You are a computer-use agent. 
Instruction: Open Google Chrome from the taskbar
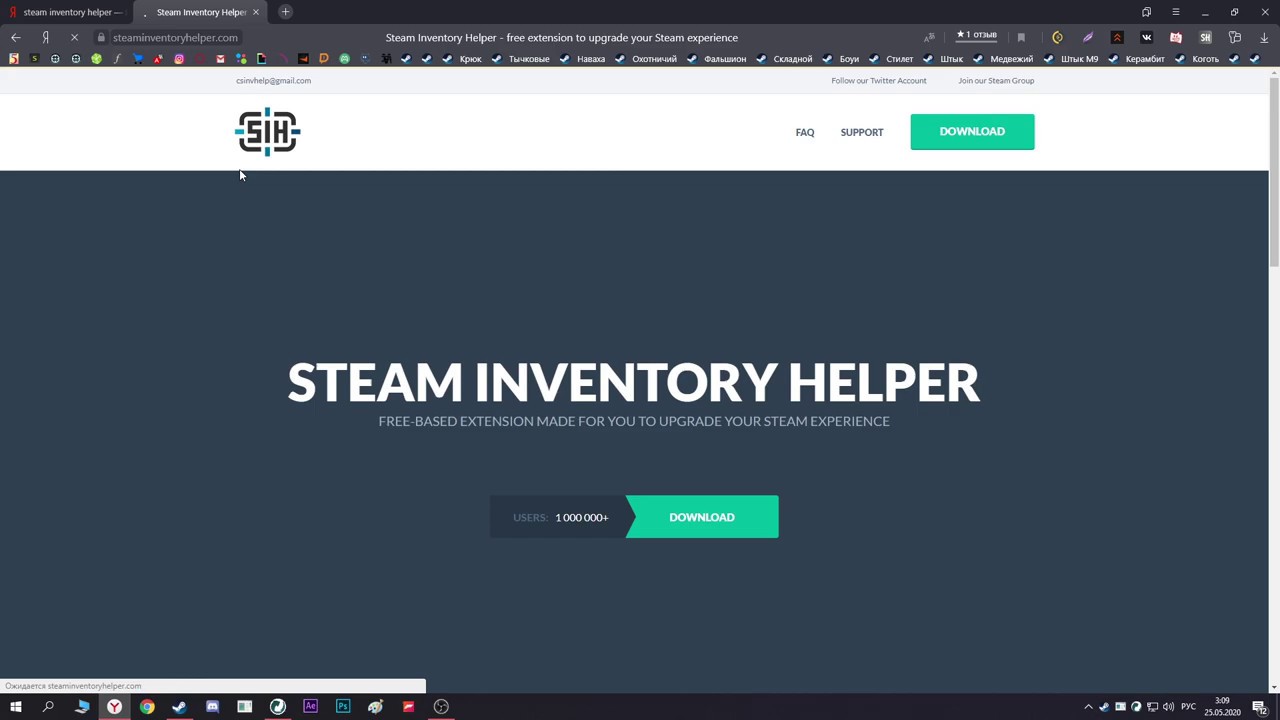[147, 707]
